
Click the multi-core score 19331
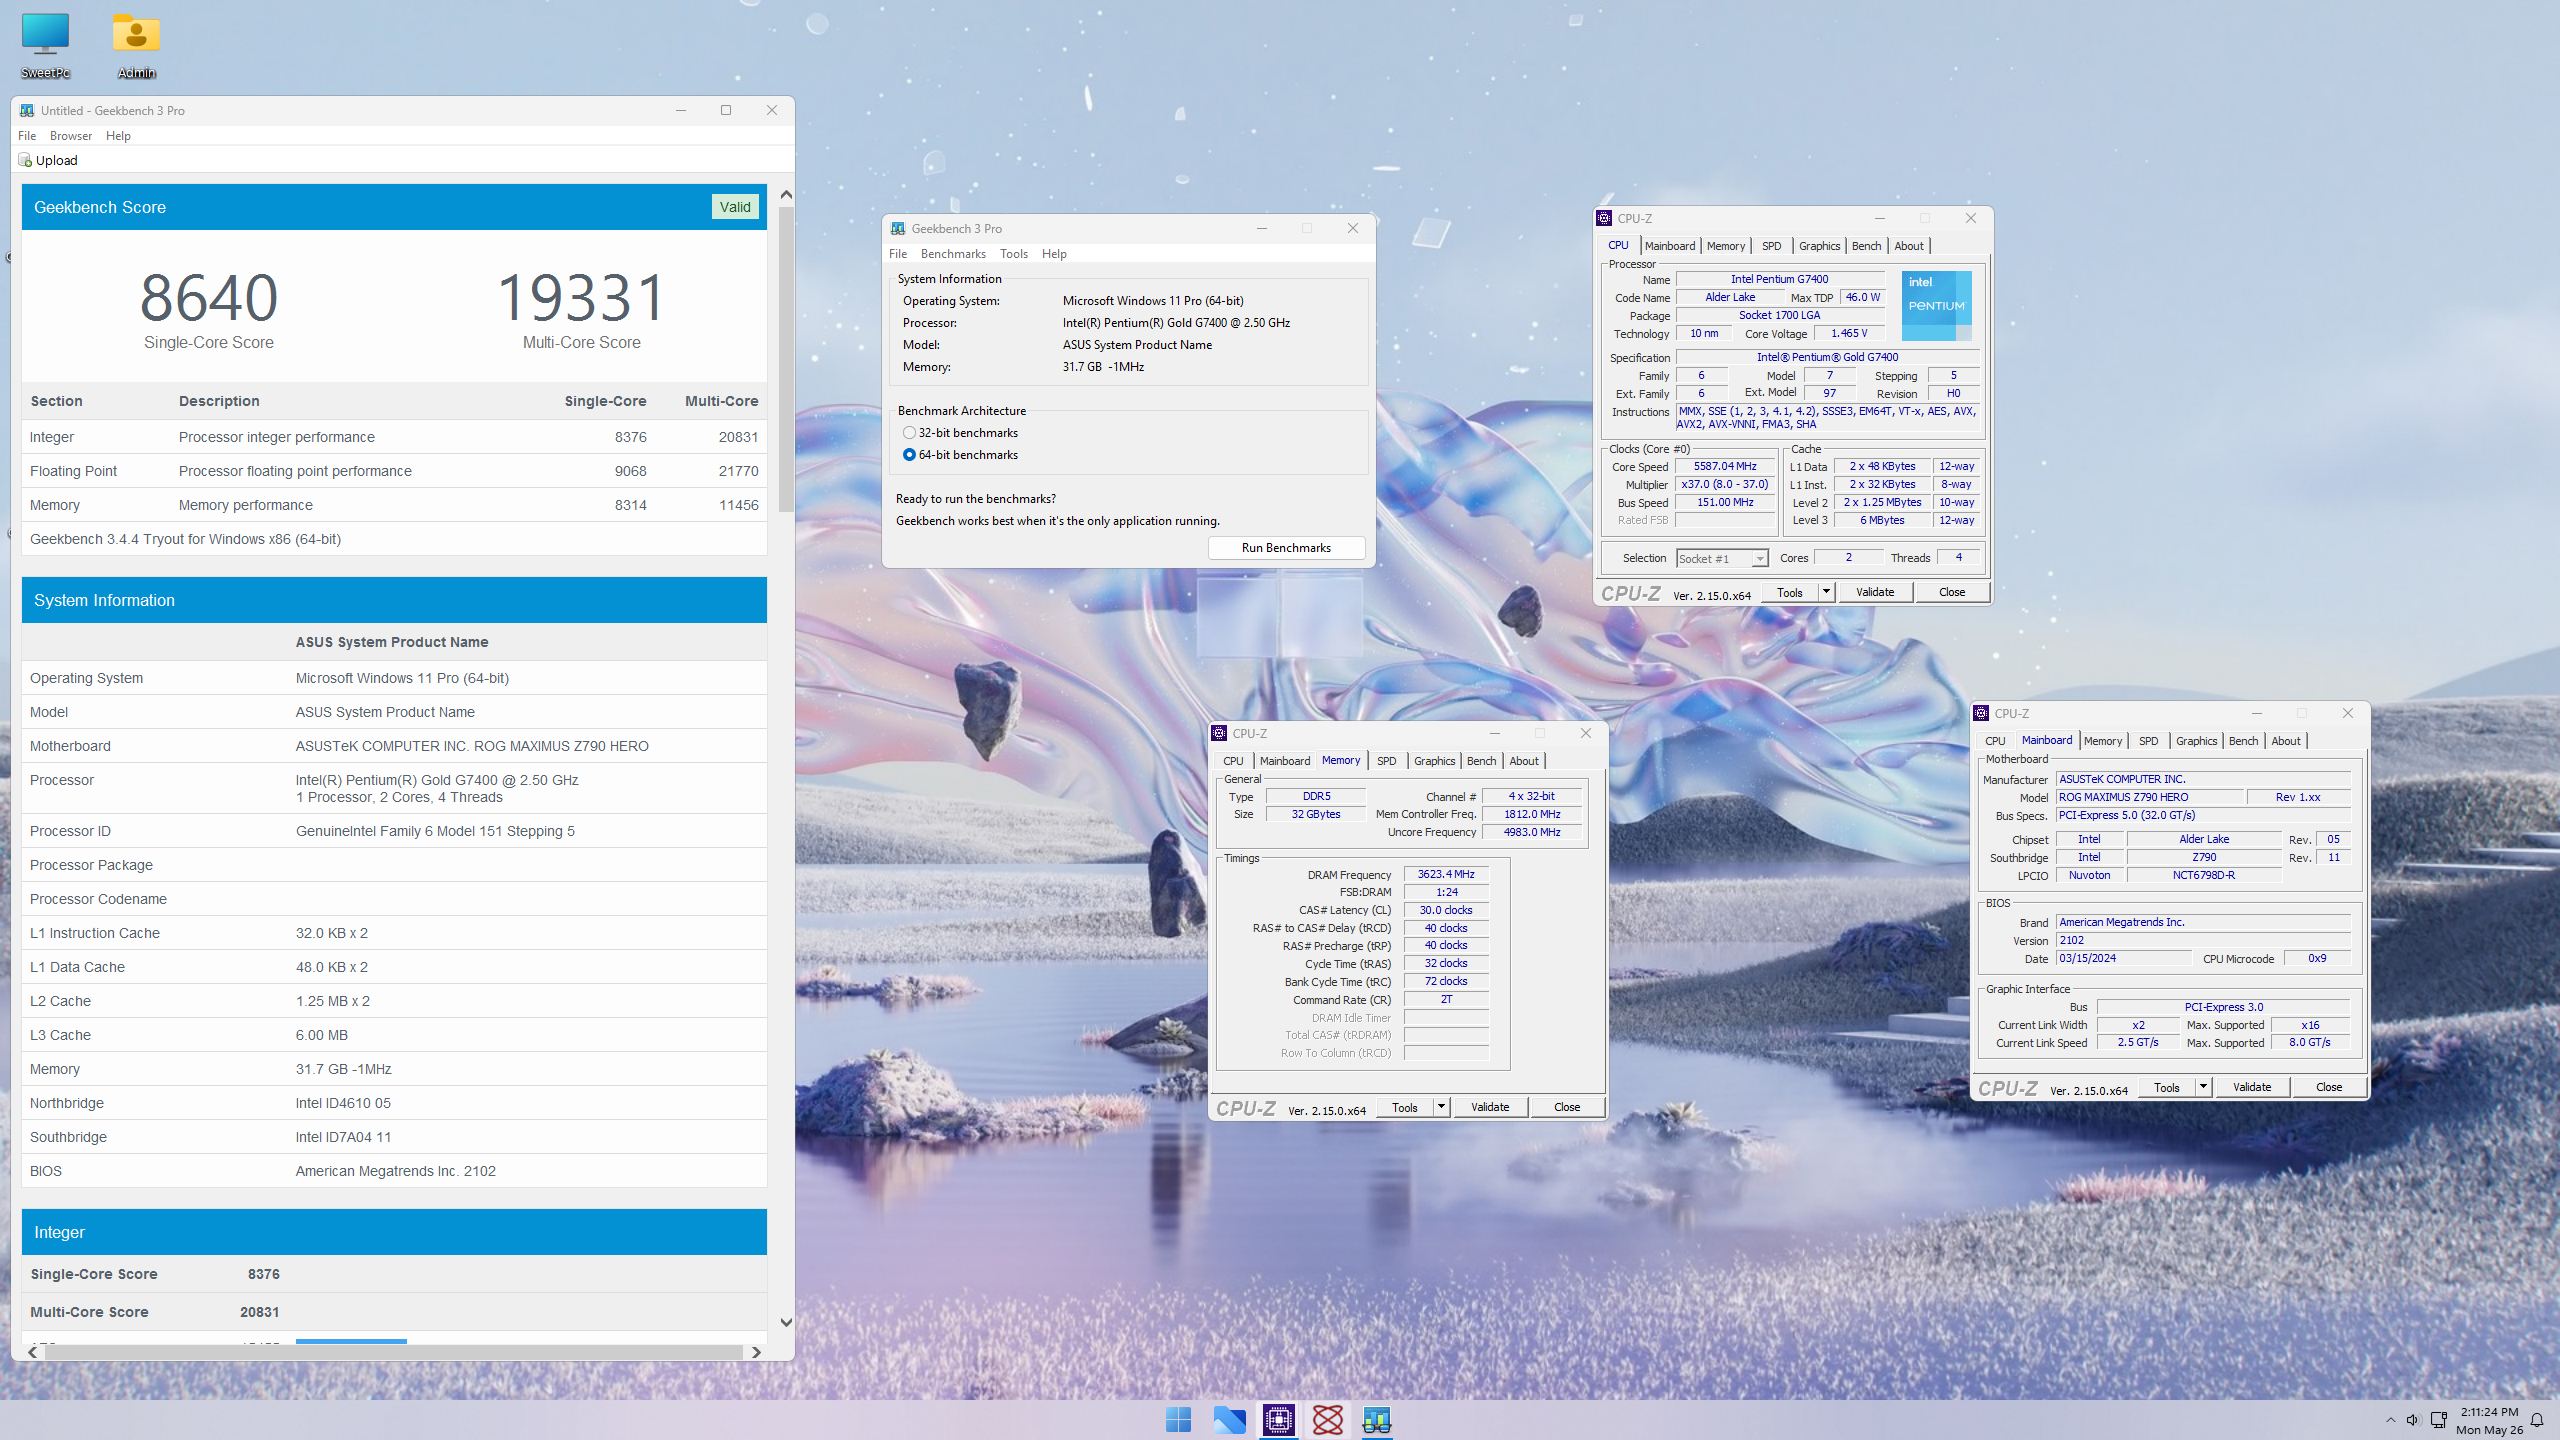click(x=581, y=298)
